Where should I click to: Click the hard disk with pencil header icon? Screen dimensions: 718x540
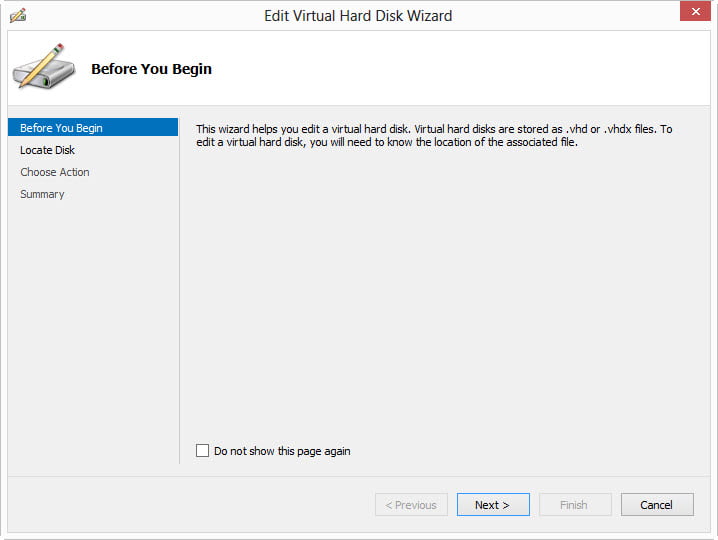(x=44, y=67)
